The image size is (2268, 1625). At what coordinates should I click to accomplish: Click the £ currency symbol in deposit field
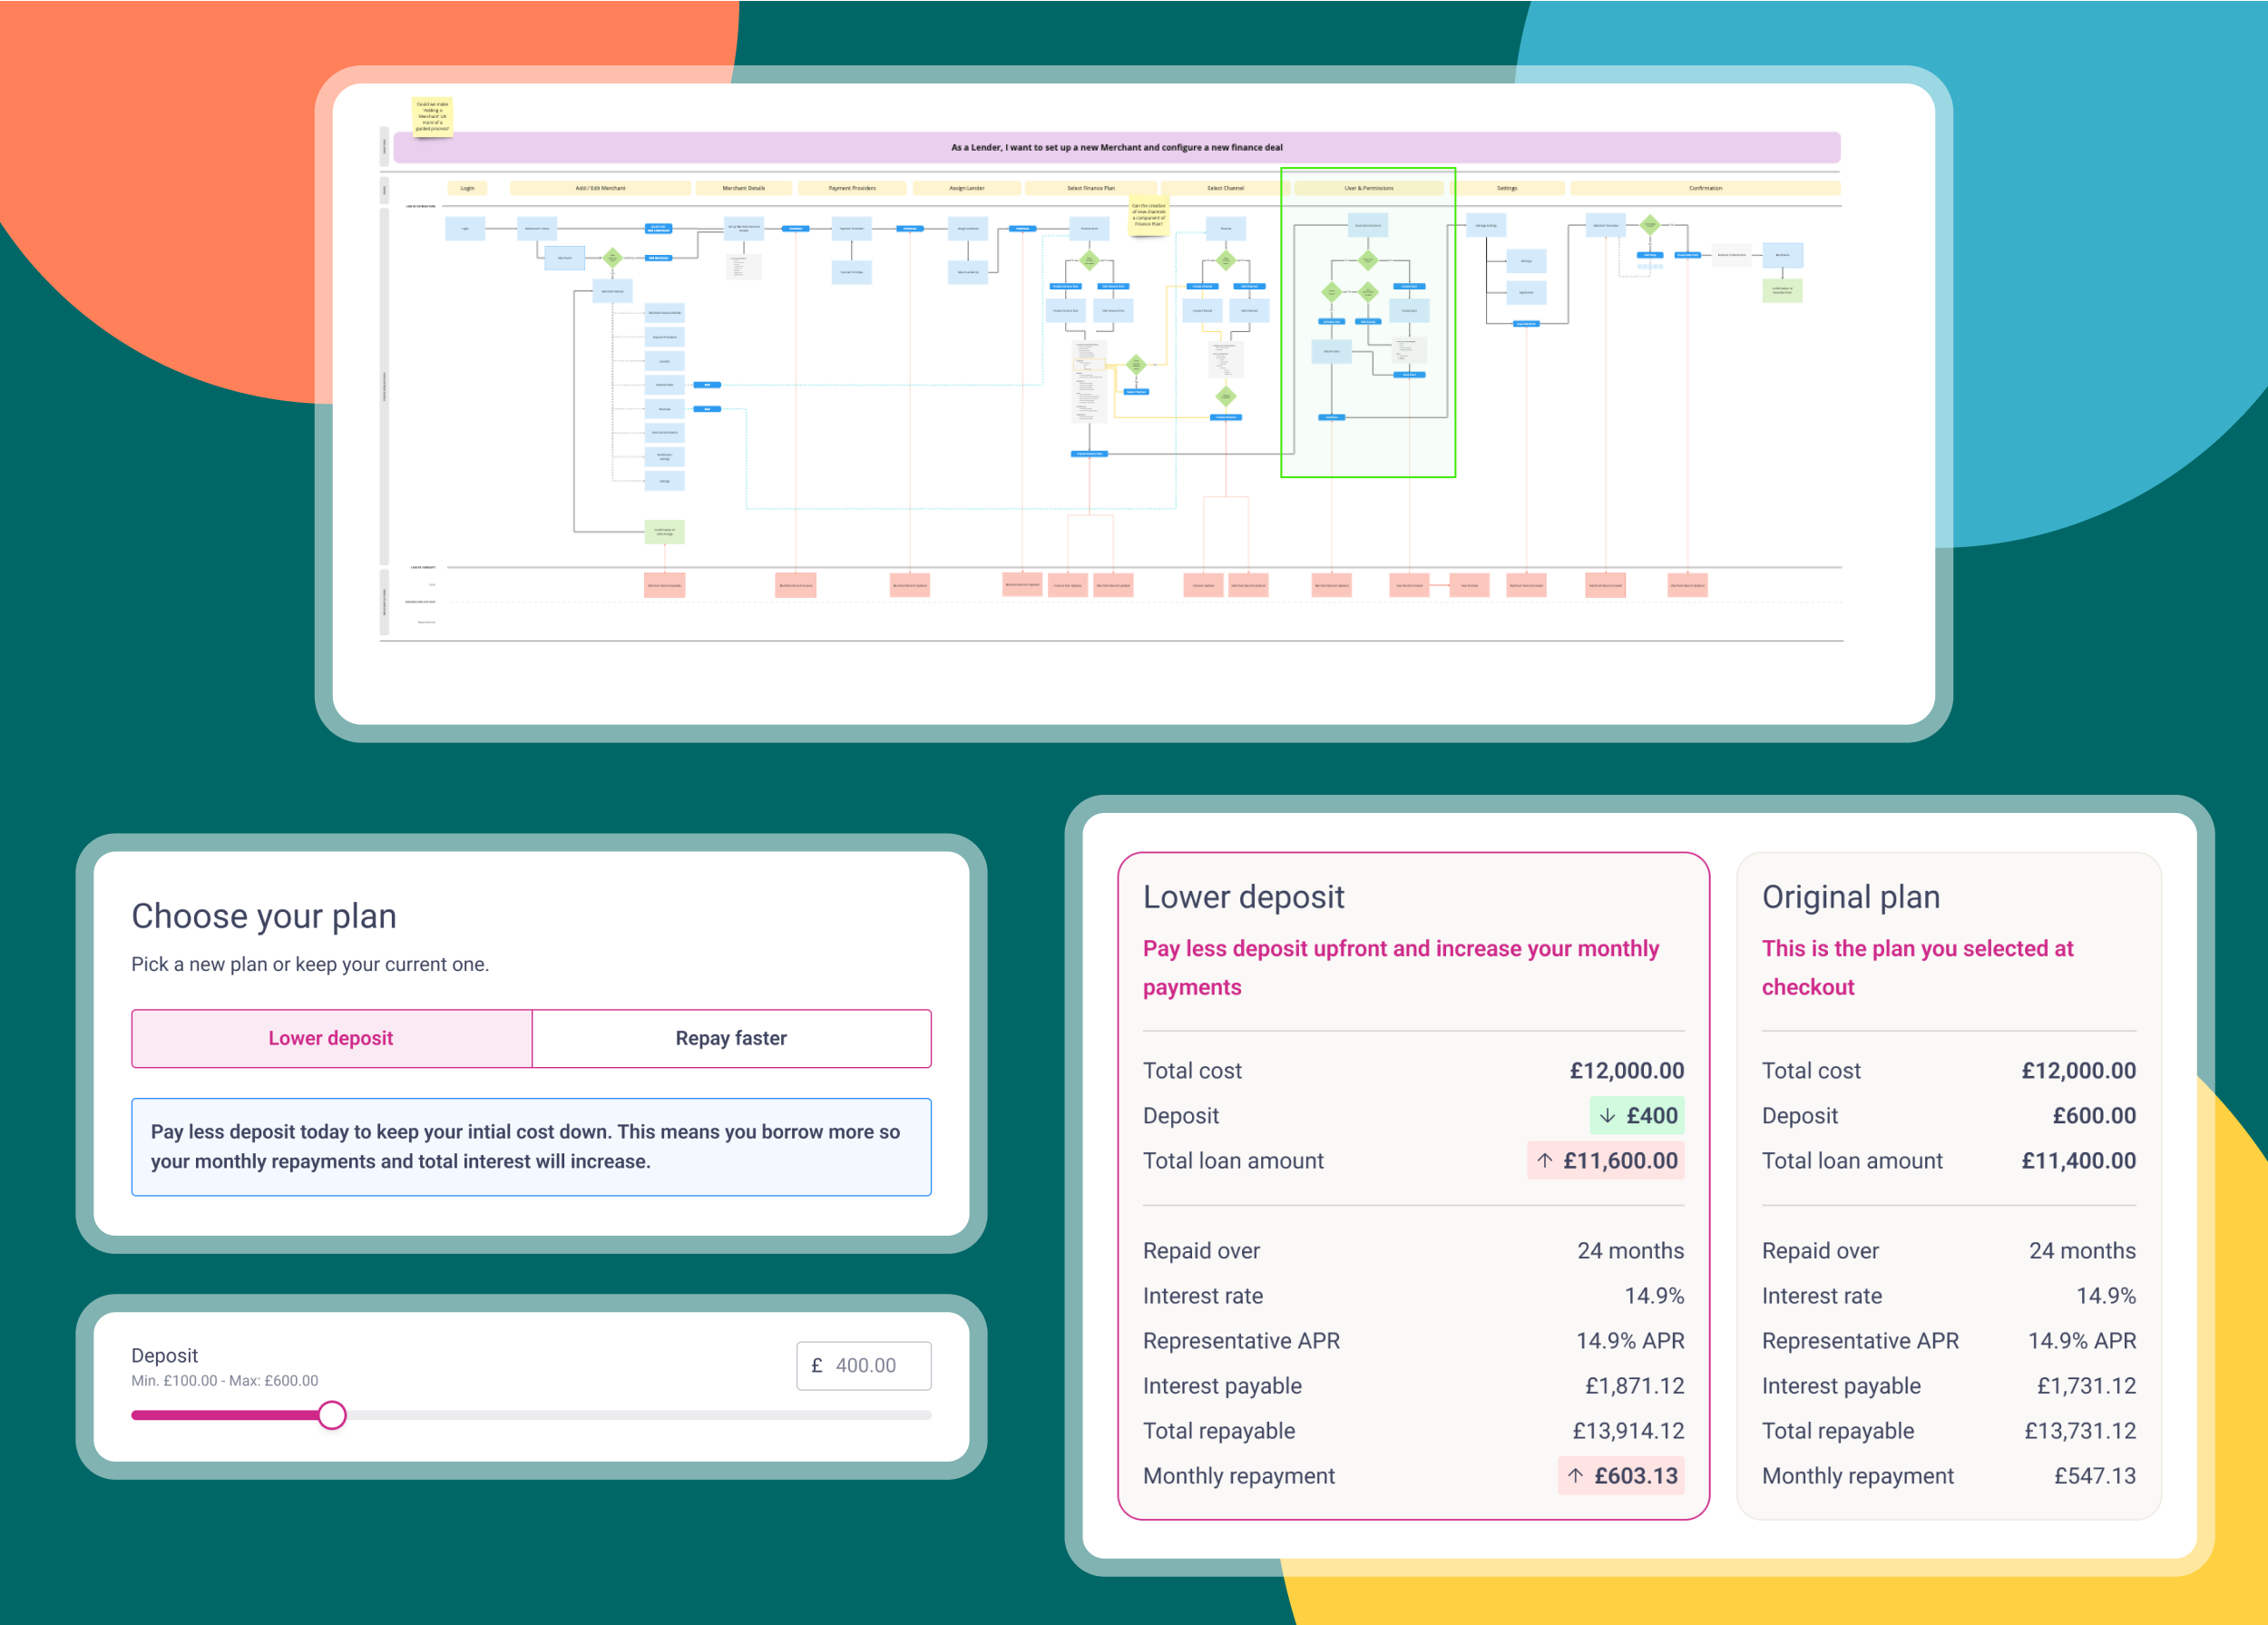click(x=817, y=1366)
